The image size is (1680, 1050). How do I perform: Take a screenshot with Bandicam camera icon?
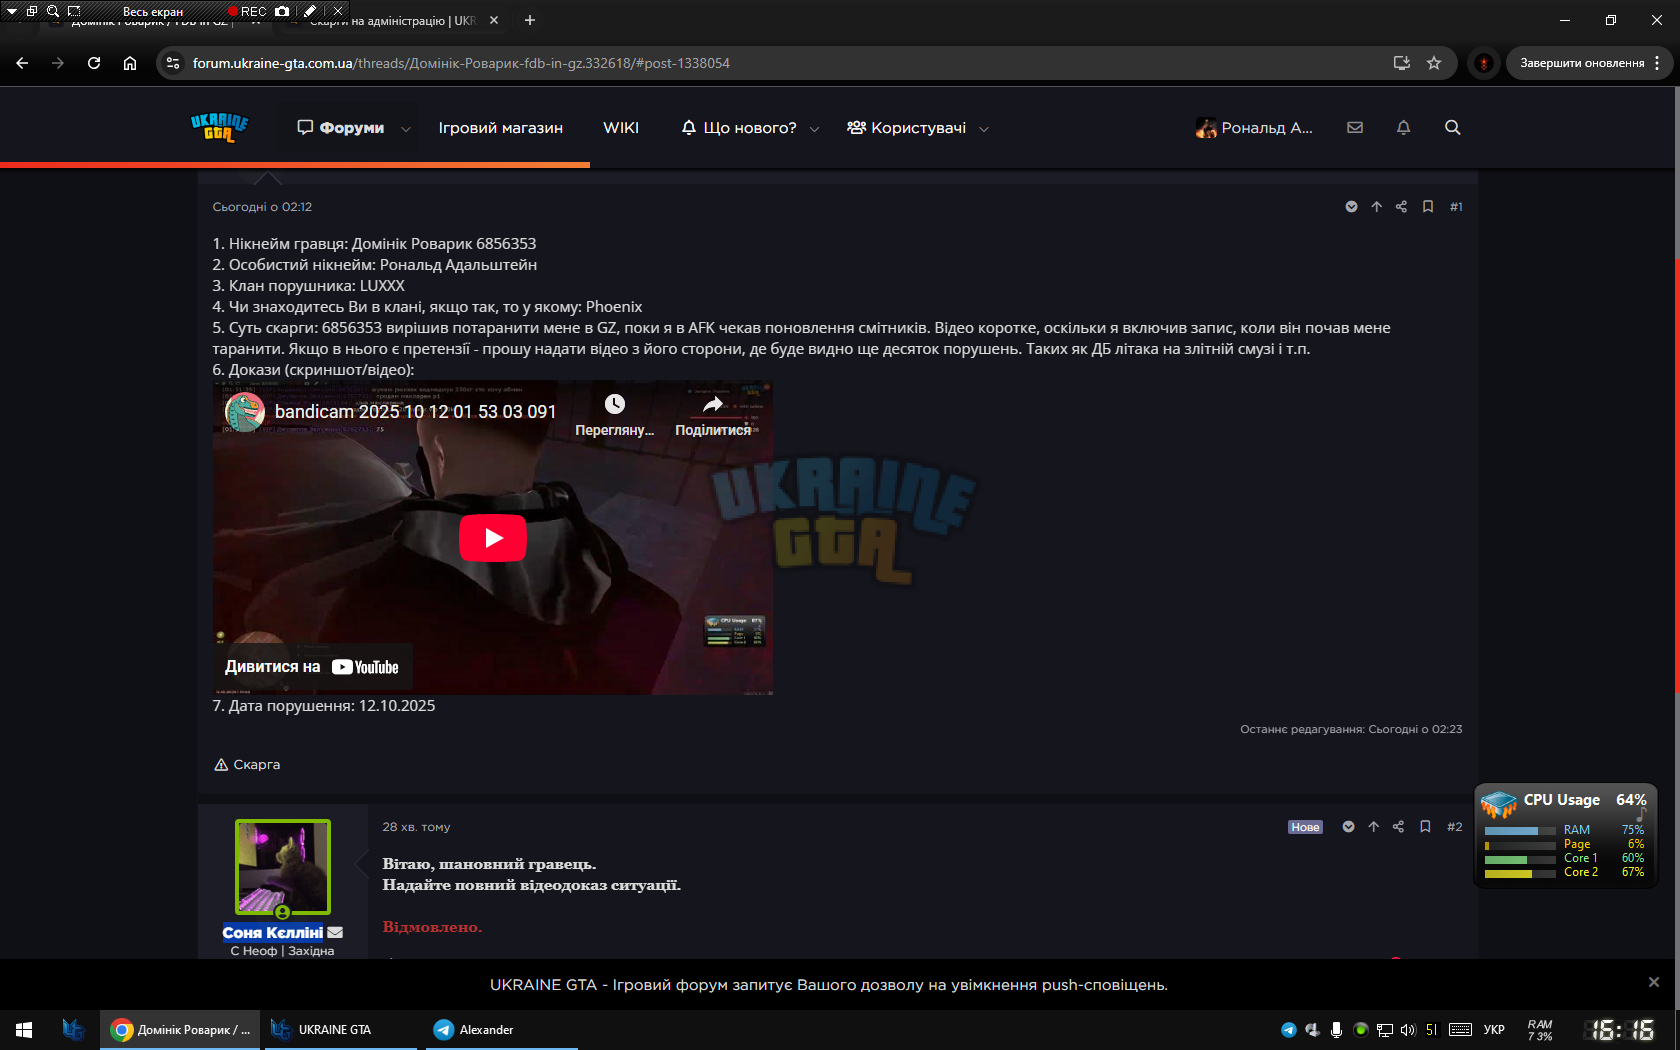pyautogui.click(x=282, y=11)
